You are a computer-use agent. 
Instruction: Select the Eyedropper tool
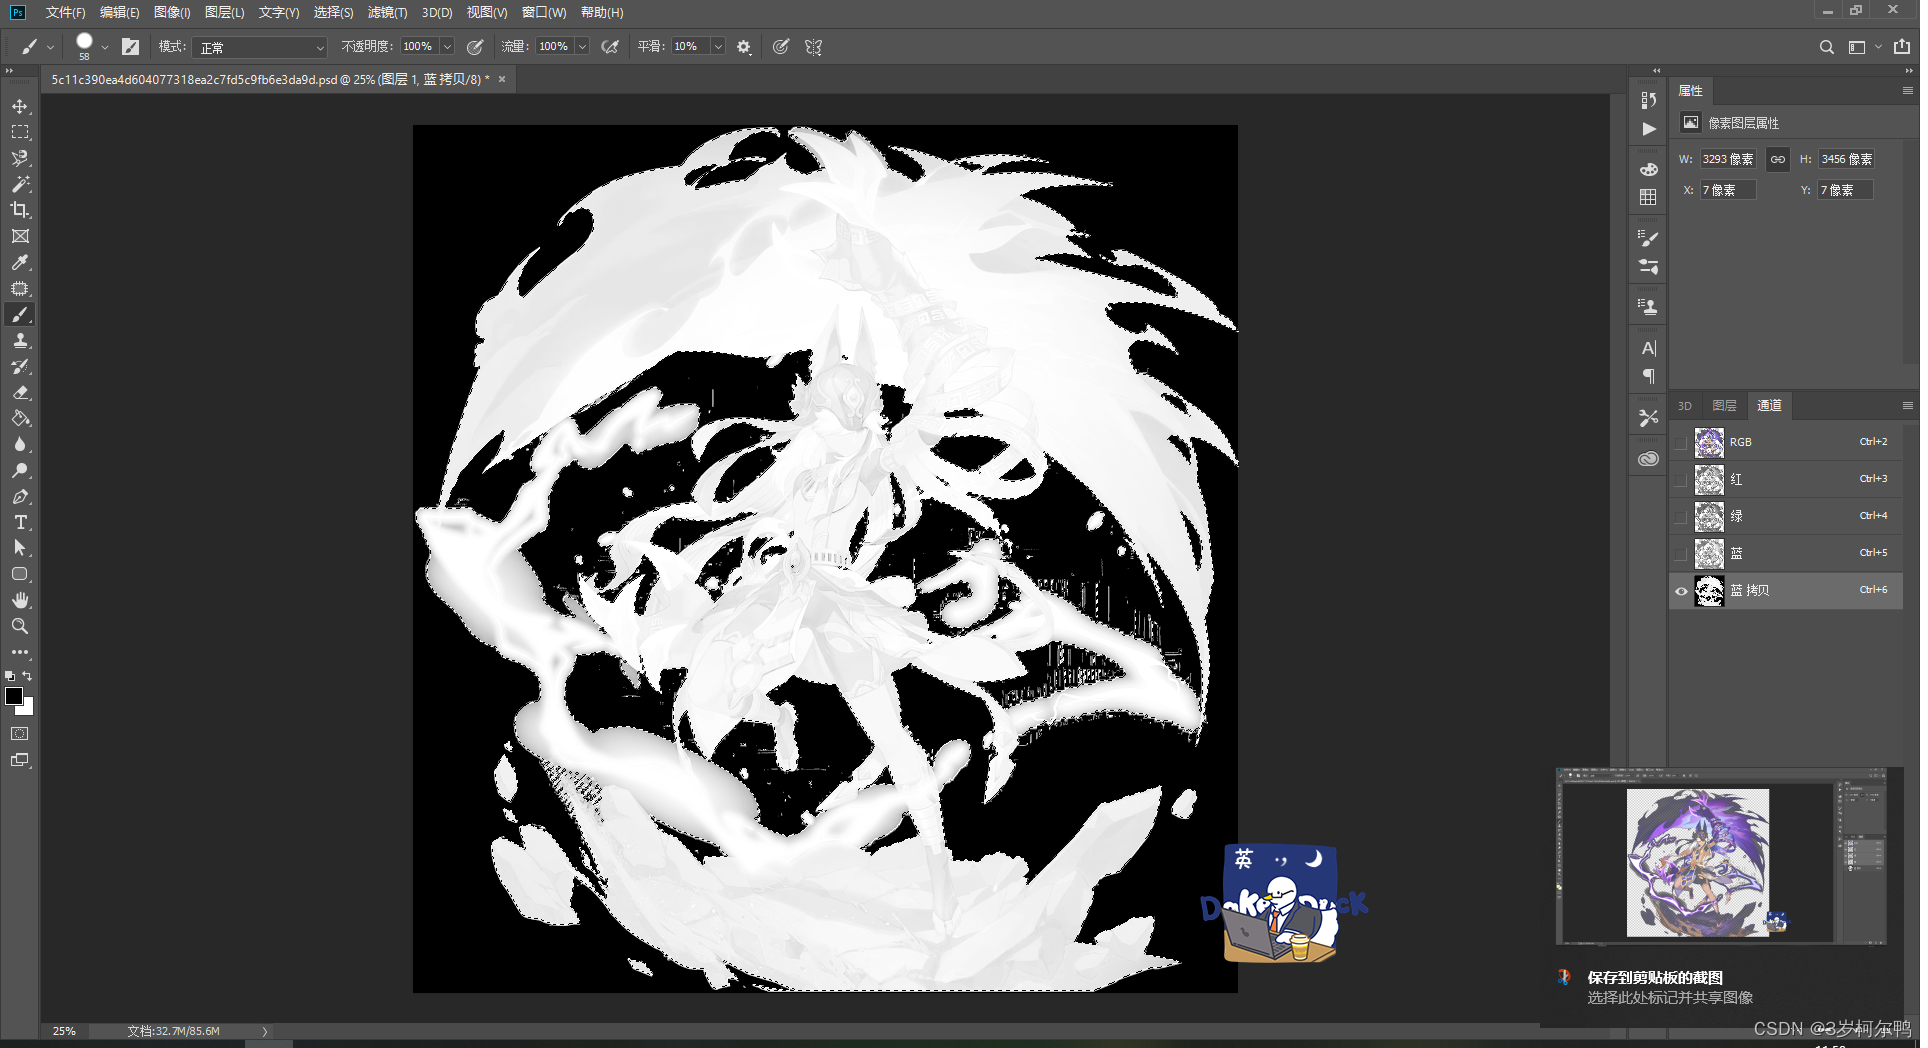pyautogui.click(x=20, y=262)
